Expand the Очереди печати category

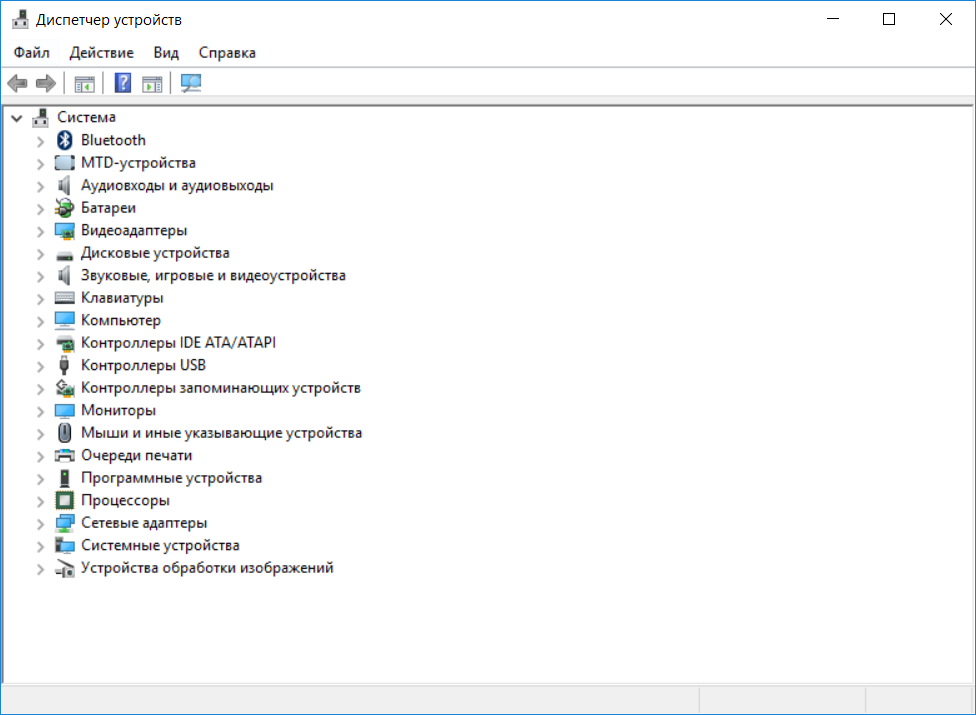coord(40,457)
